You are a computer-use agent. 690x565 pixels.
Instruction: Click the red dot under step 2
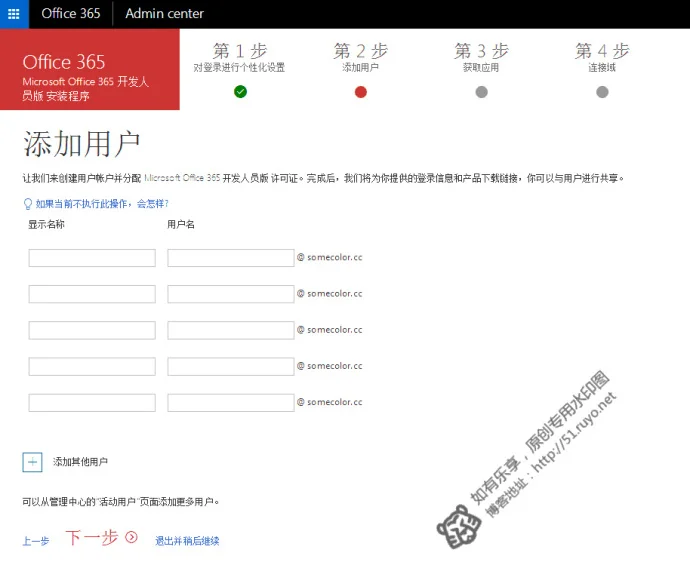pos(361,92)
